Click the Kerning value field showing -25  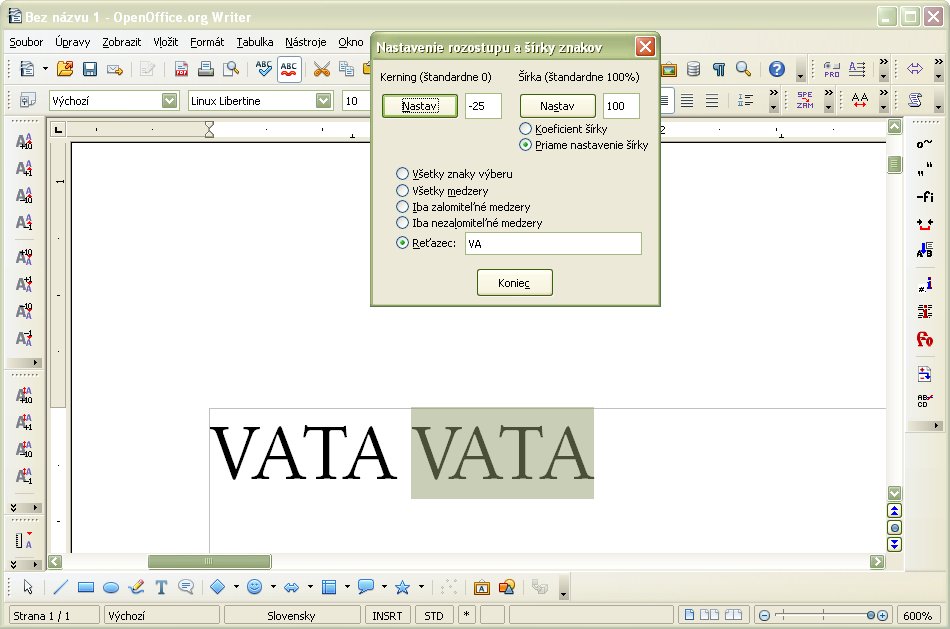(483, 106)
